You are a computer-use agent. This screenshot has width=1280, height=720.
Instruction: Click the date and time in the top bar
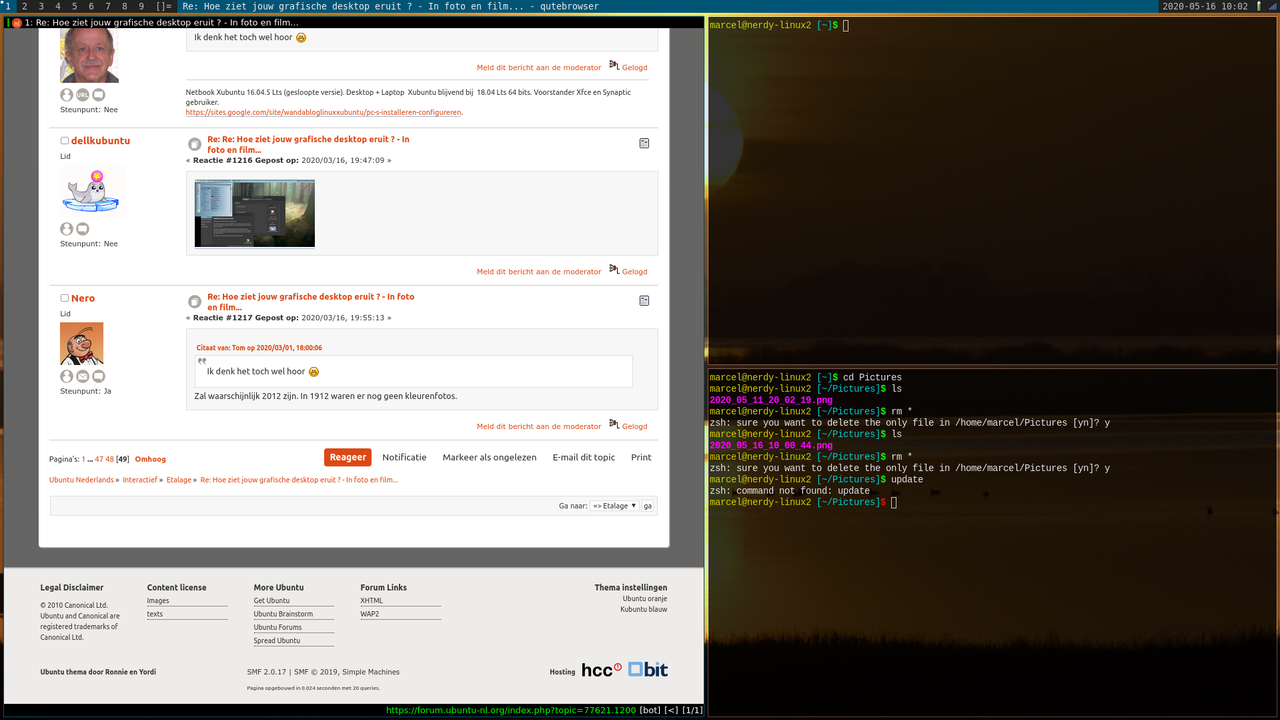[x=1205, y=6]
